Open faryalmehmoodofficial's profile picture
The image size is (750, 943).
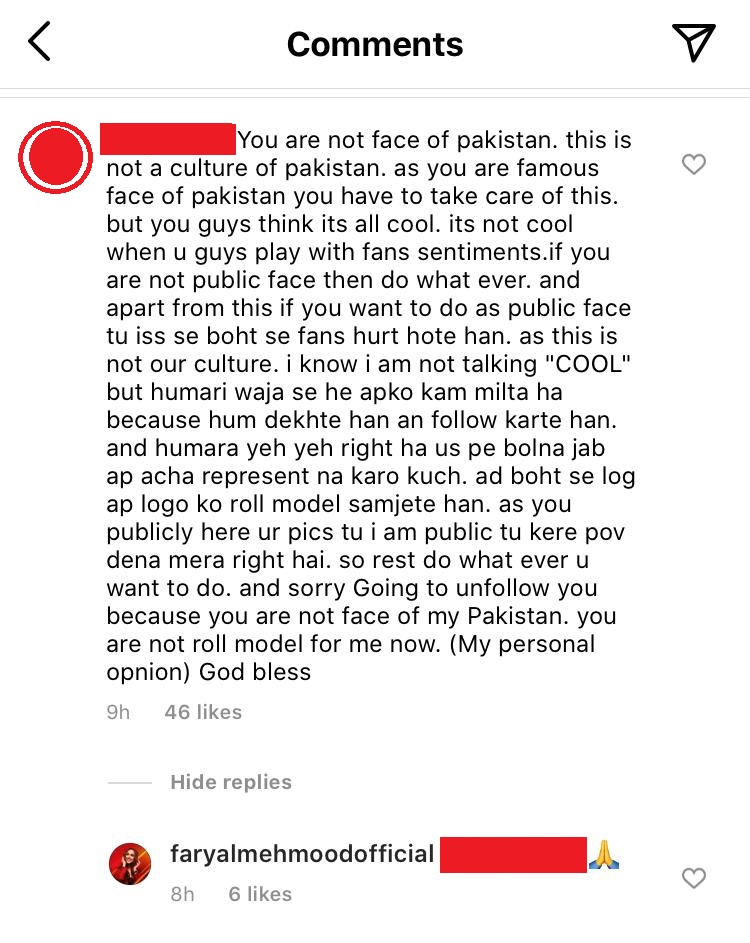130,864
